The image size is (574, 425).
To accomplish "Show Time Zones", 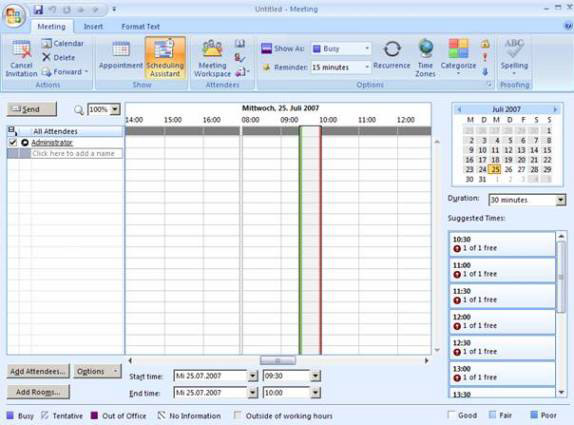I will (425, 58).
